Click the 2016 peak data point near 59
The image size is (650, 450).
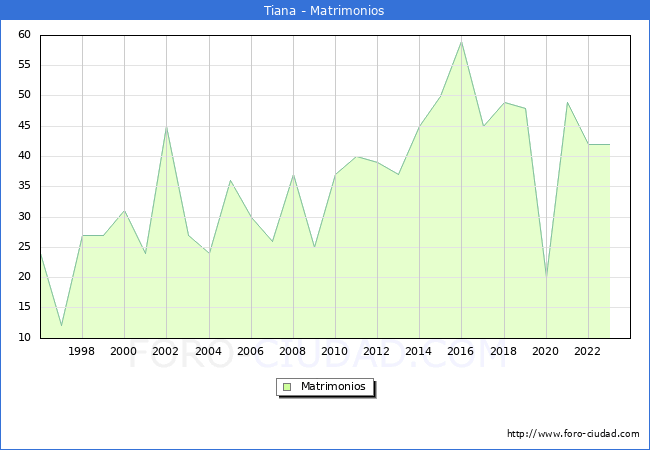pos(461,42)
